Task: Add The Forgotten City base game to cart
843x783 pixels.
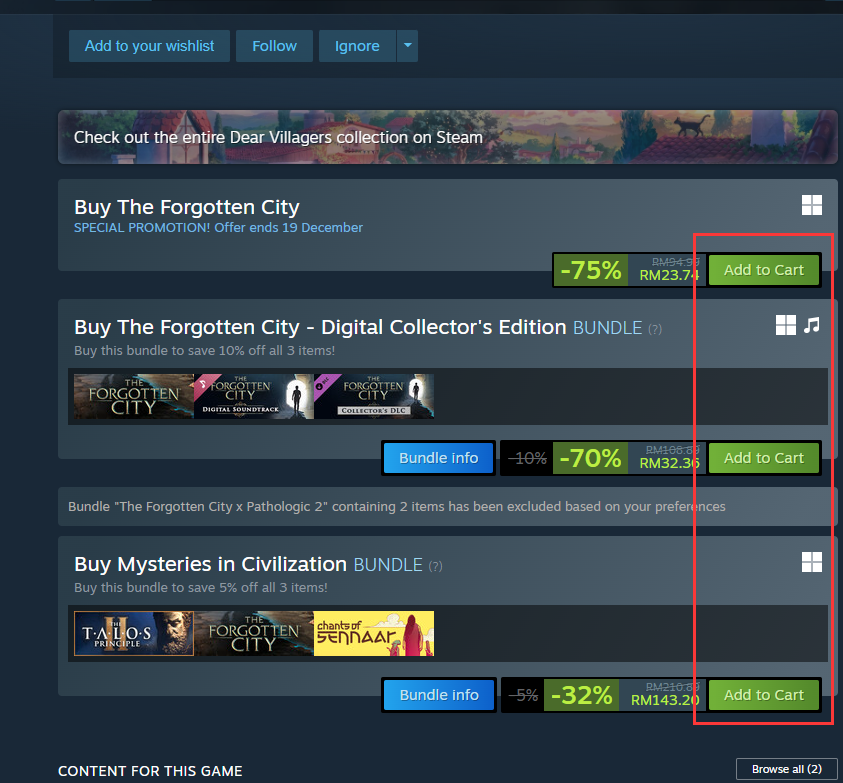Action: [763, 270]
